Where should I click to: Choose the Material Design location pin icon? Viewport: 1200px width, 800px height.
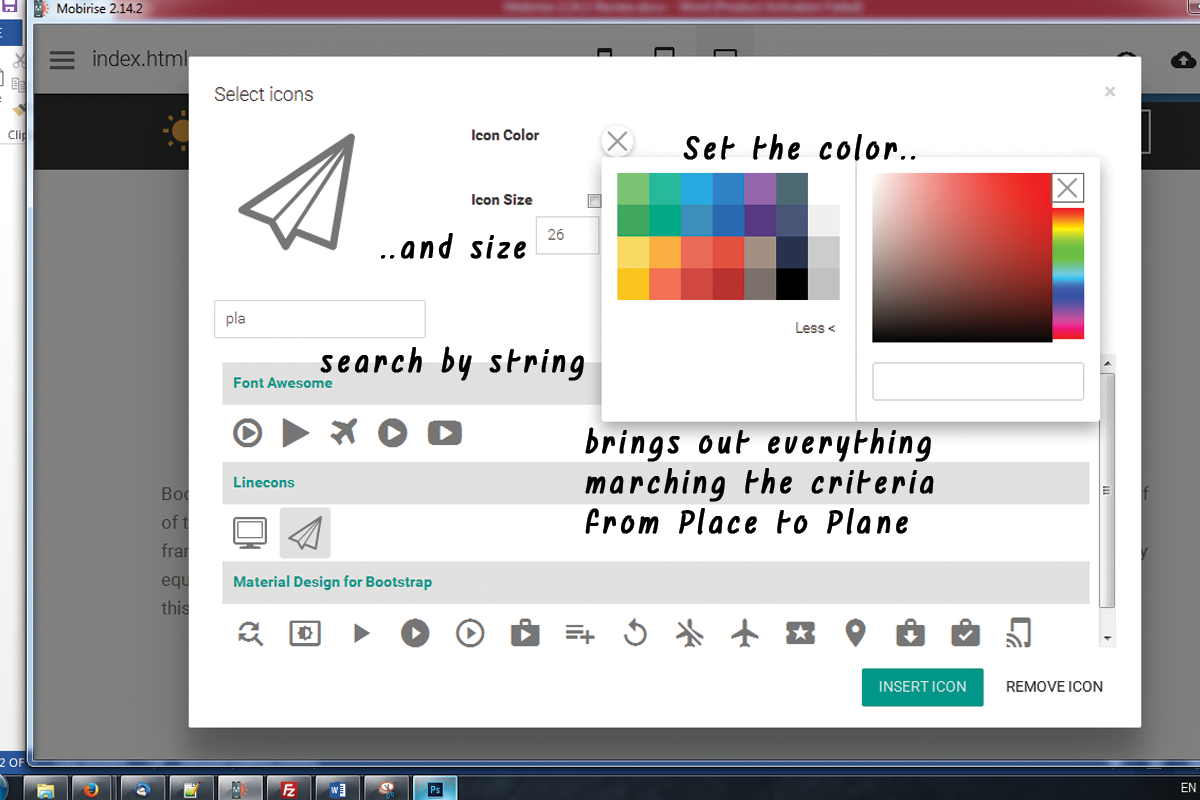[x=855, y=633]
